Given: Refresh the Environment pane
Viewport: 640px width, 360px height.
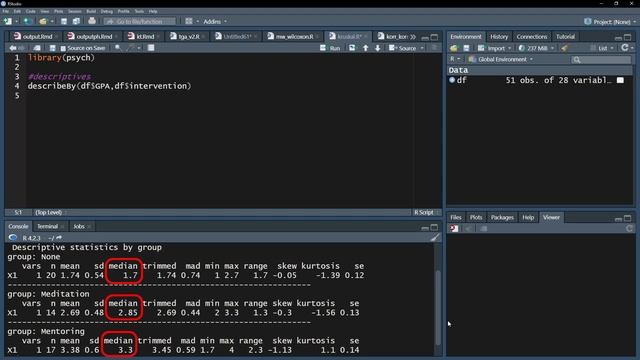Looking at the screenshot, I should tap(624, 48).
